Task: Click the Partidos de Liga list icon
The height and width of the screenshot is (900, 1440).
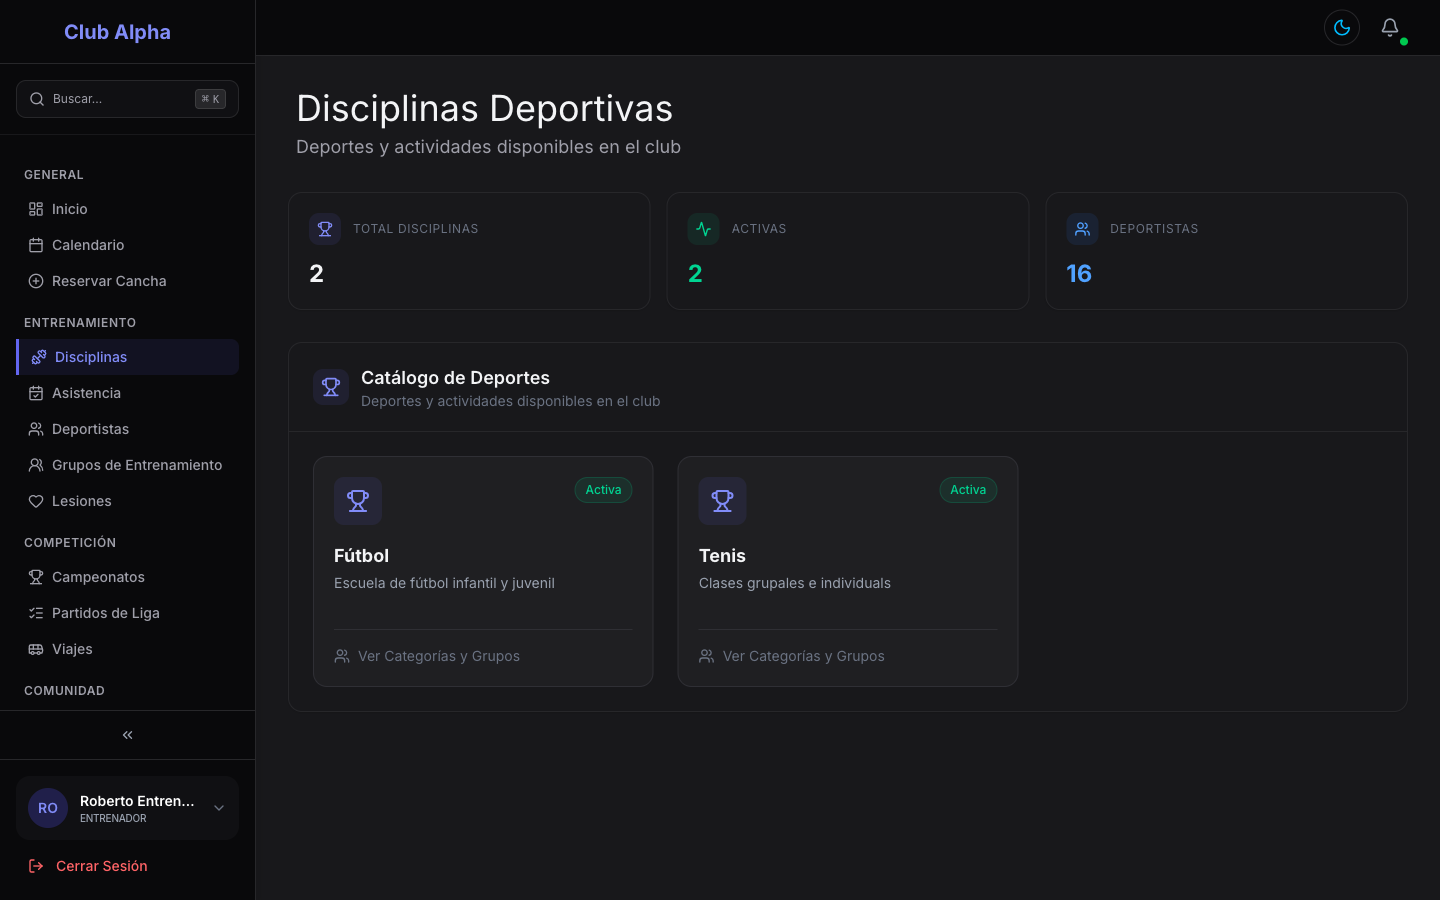Action: click(x=36, y=613)
